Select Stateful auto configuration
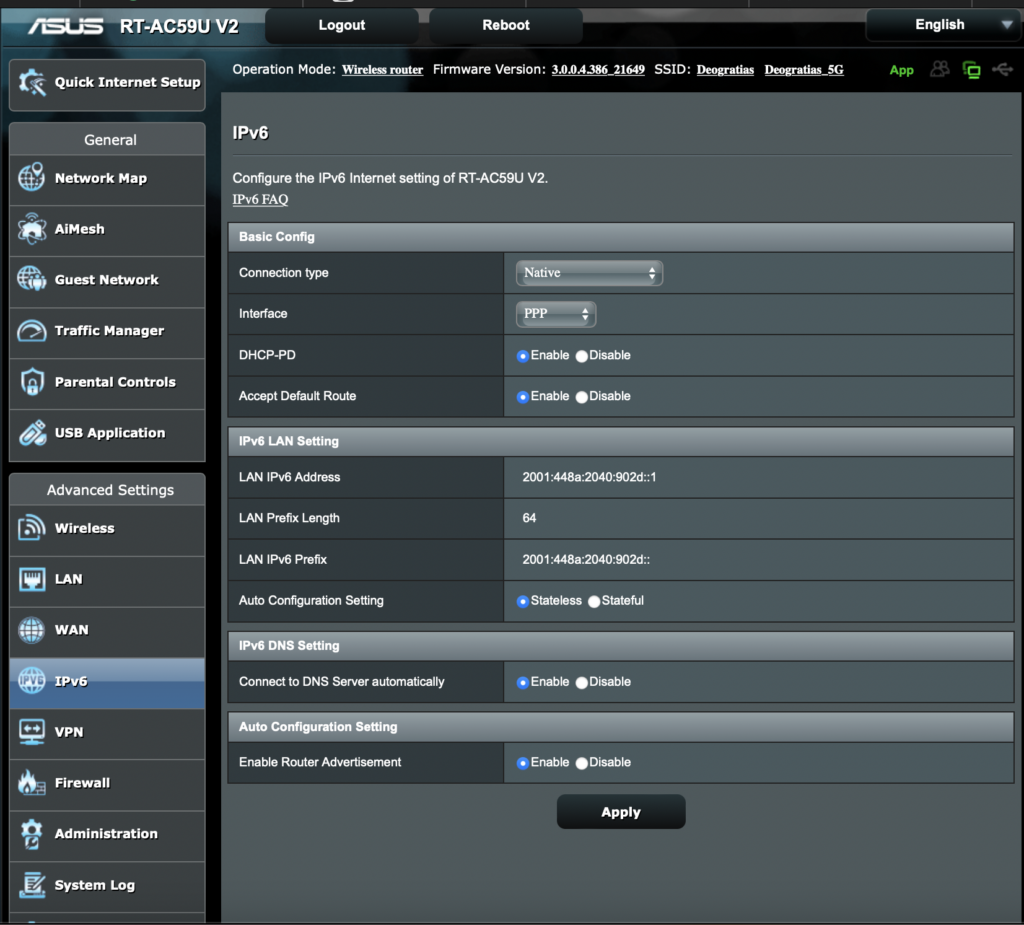The image size is (1024, 925). pyautogui.click(x=594, y=602)
